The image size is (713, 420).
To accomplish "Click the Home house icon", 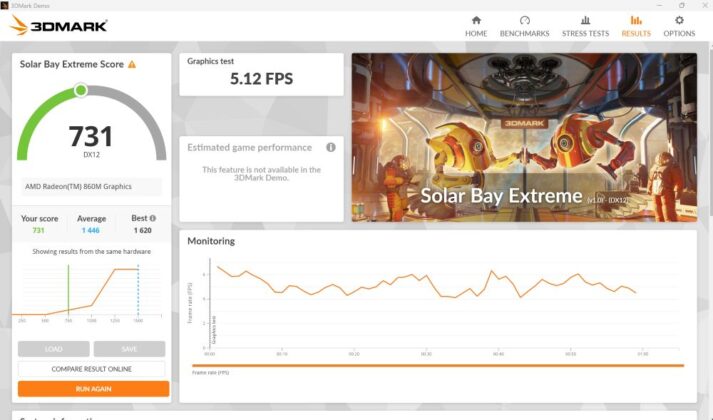I will point(476,20).
